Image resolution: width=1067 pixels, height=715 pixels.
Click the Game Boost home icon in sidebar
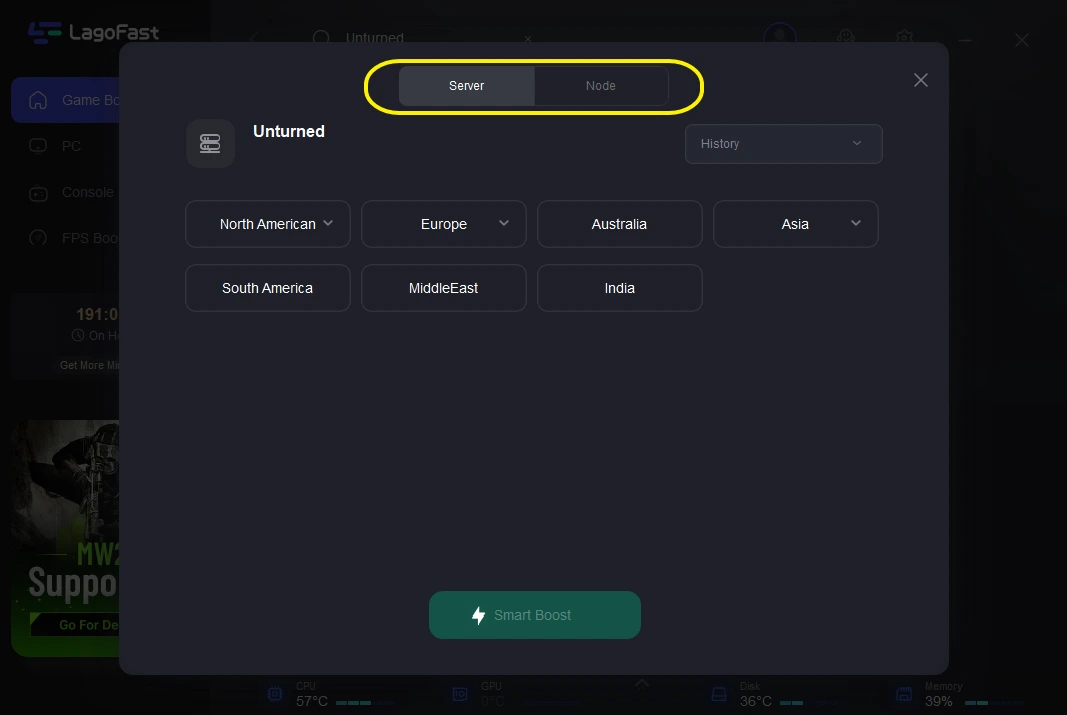[x=38, y=100]
